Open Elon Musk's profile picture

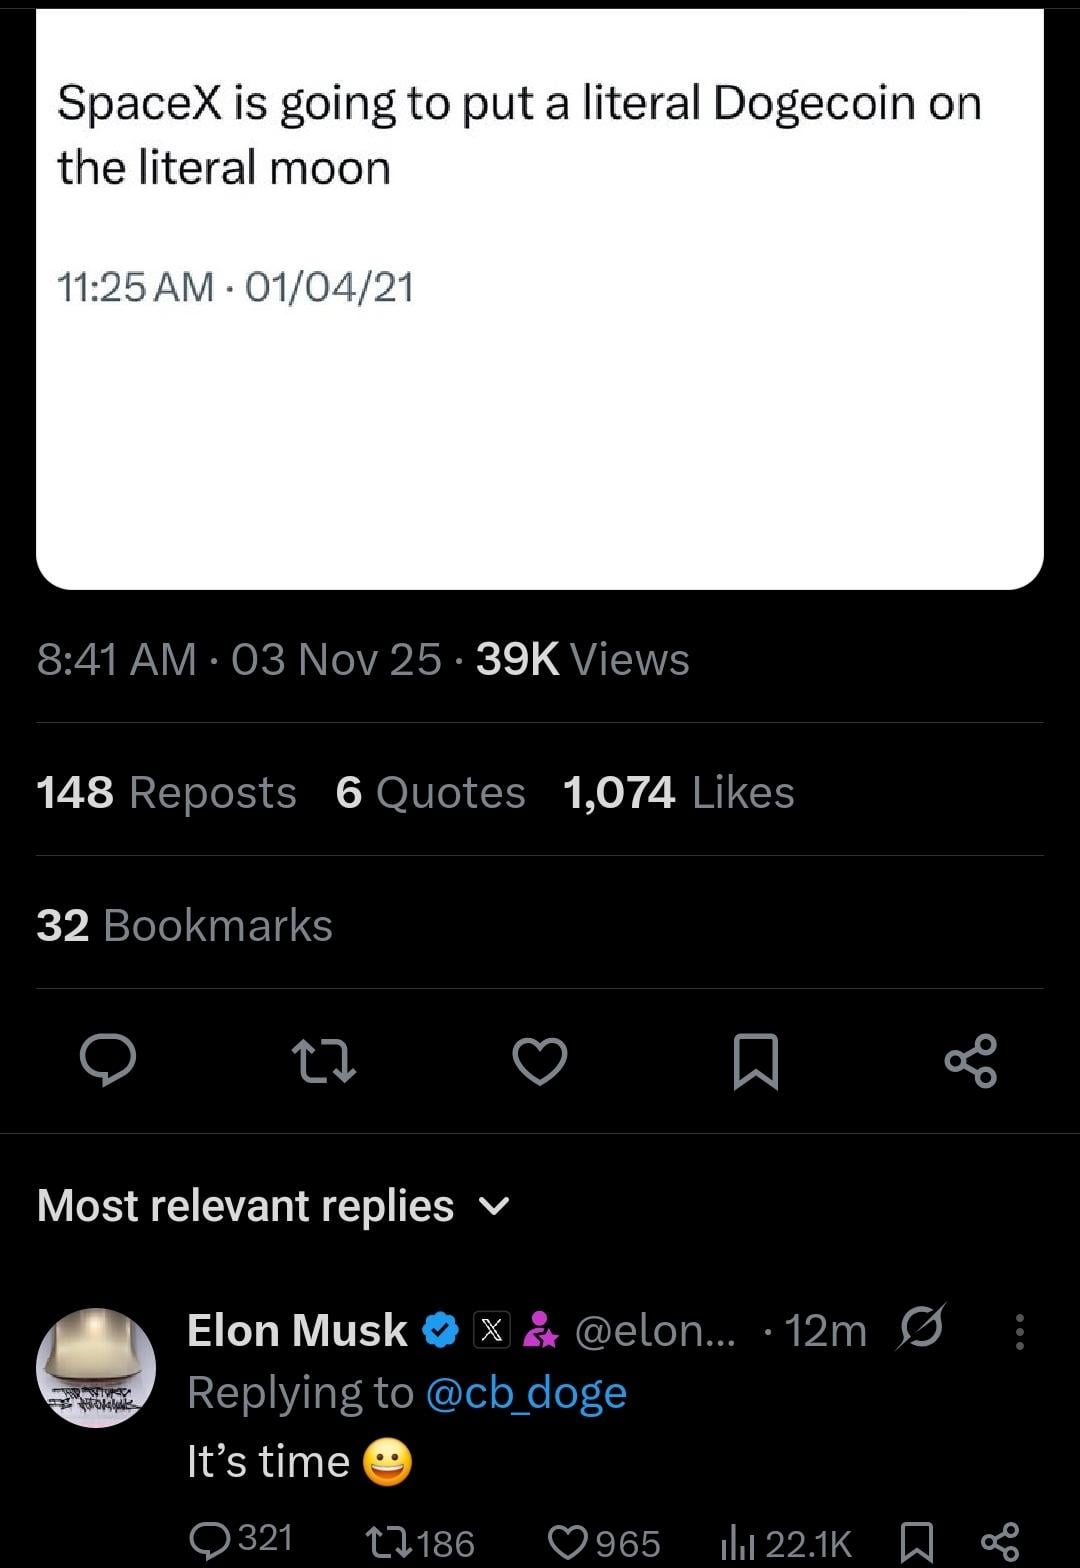click(x=96, y=1367)
